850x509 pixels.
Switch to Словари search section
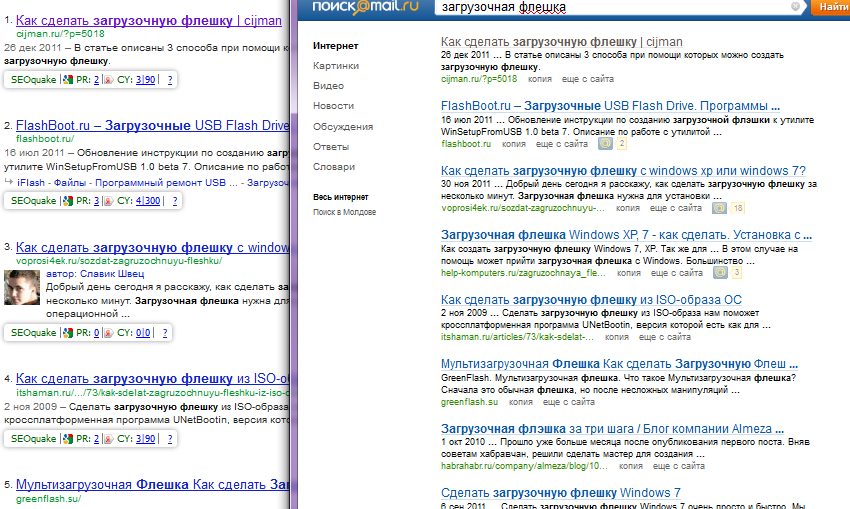tap(334, 167)
